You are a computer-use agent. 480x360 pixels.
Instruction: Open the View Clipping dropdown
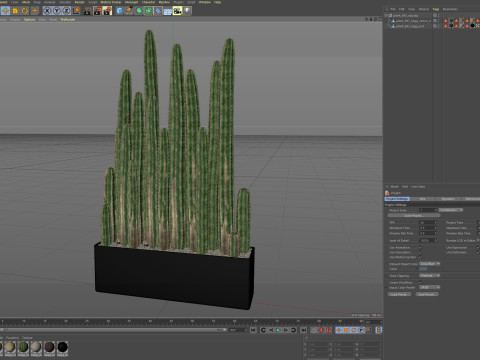click(429, 276)
